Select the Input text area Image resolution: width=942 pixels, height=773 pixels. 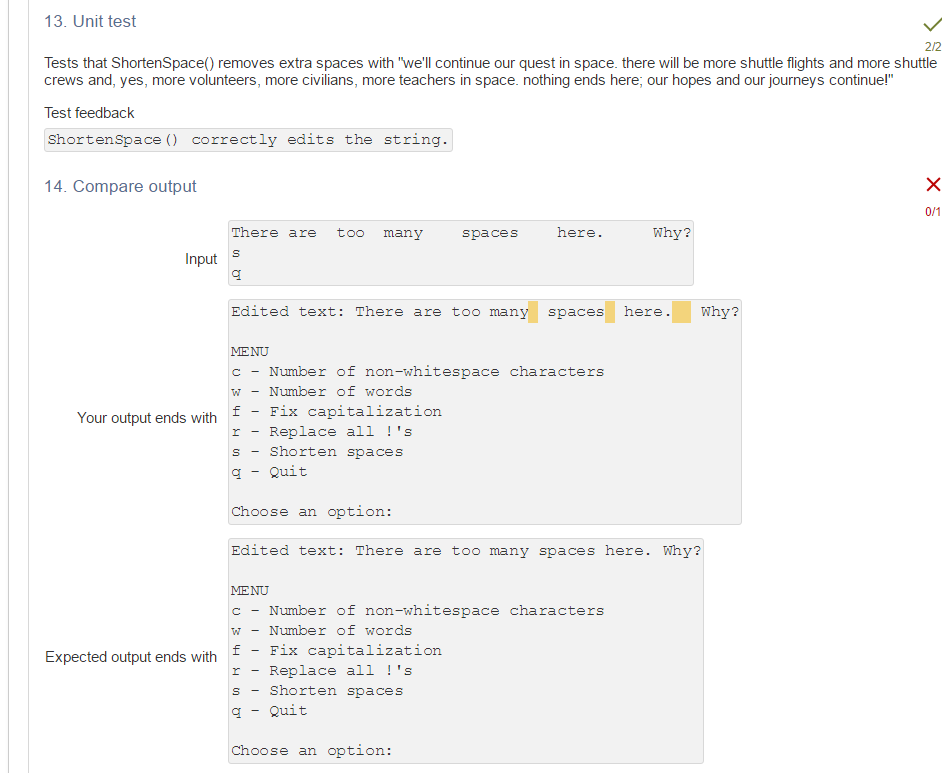point(460,252)
